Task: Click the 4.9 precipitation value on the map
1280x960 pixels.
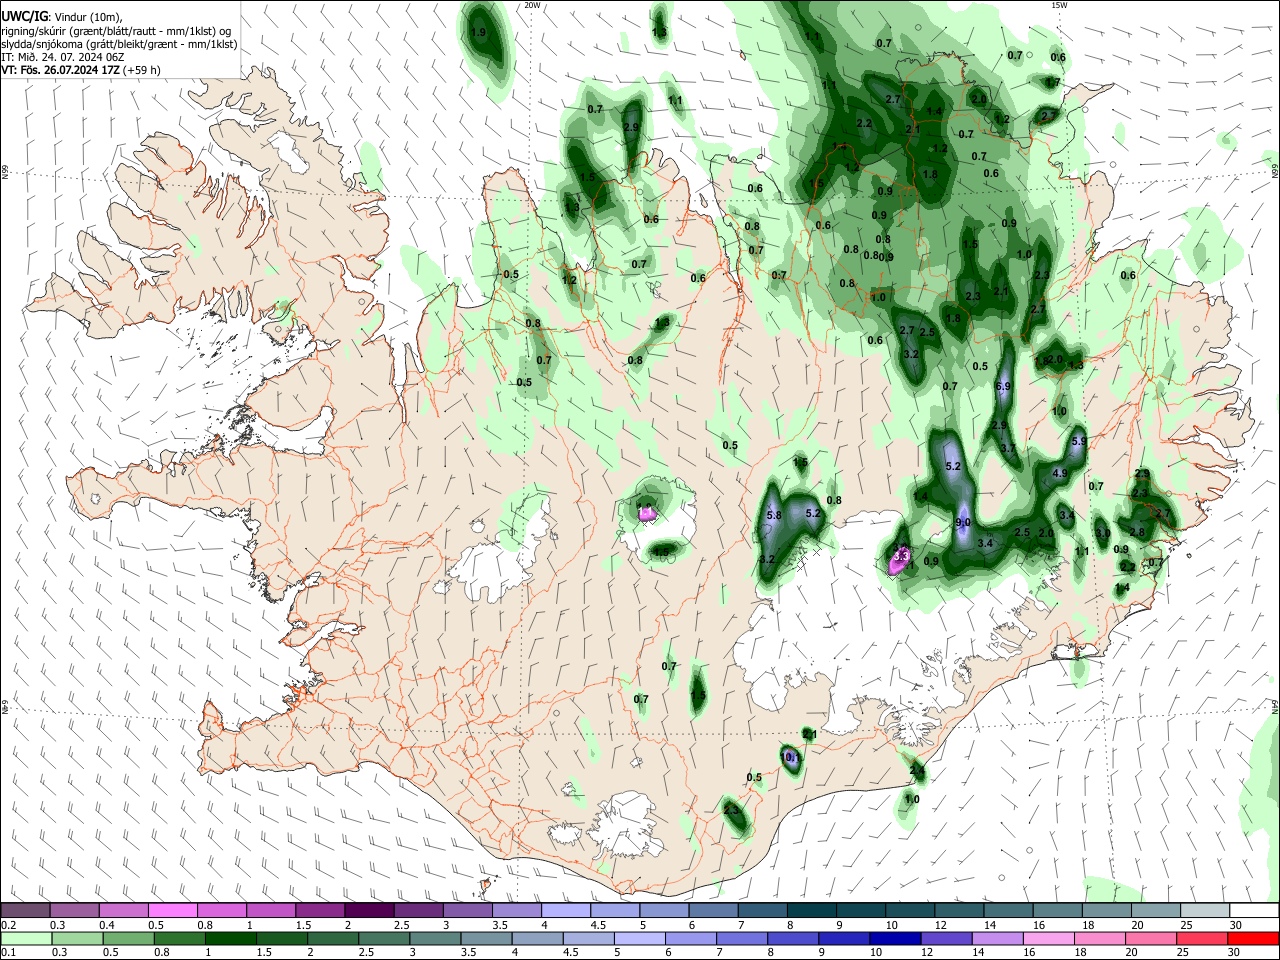Action: point(1061,474)
